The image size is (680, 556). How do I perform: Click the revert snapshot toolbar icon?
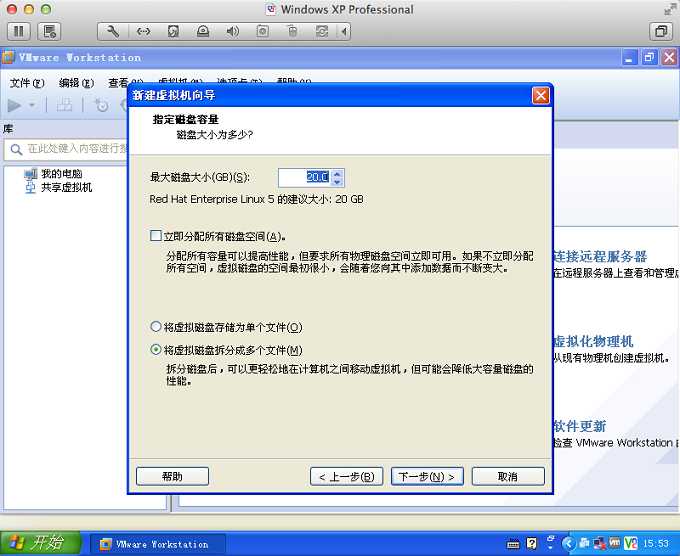click(x=101, y=105)
